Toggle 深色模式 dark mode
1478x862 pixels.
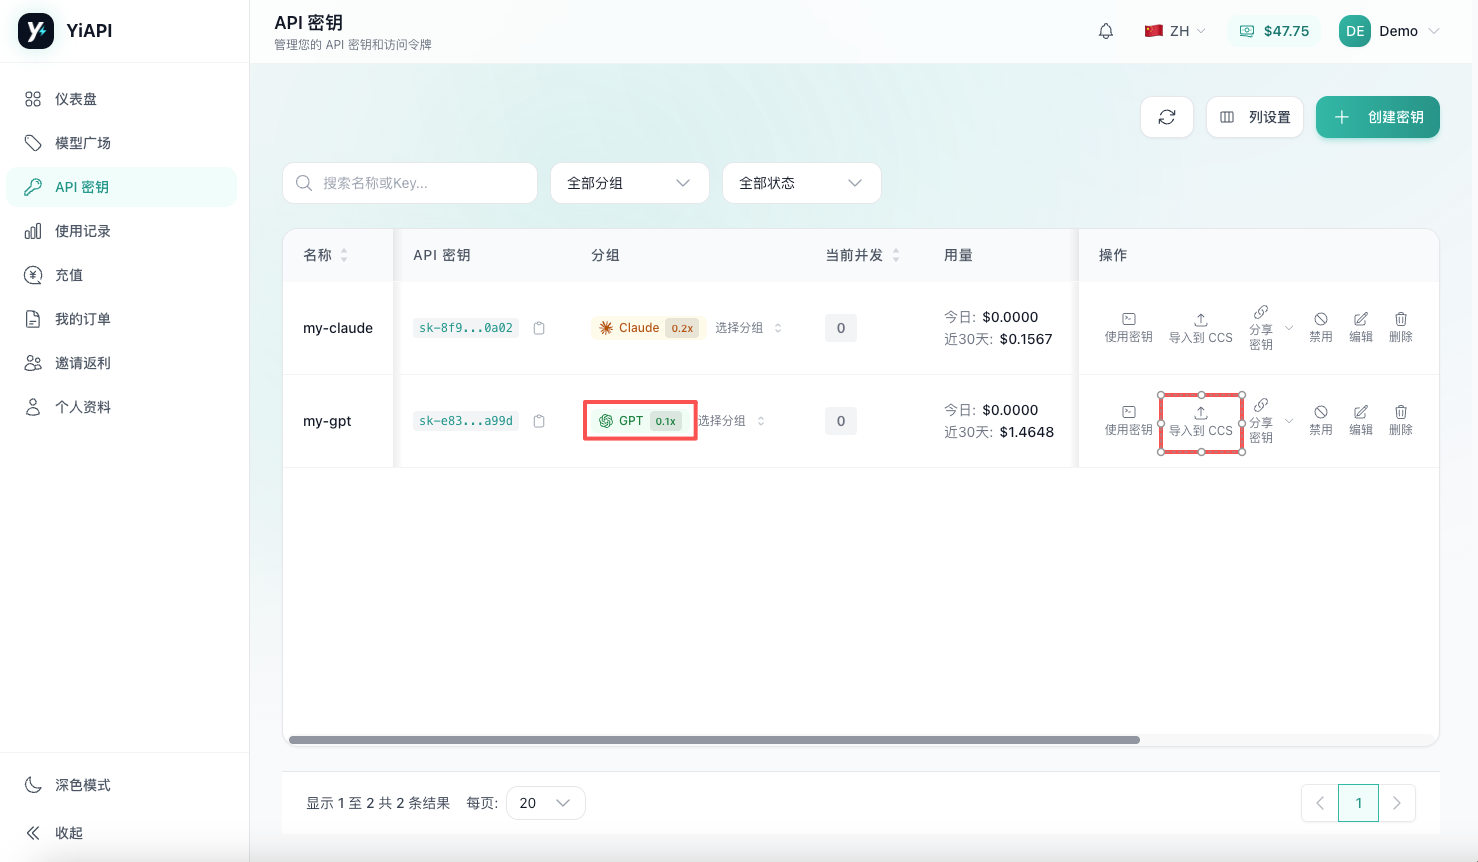click(x=122, y=785)
